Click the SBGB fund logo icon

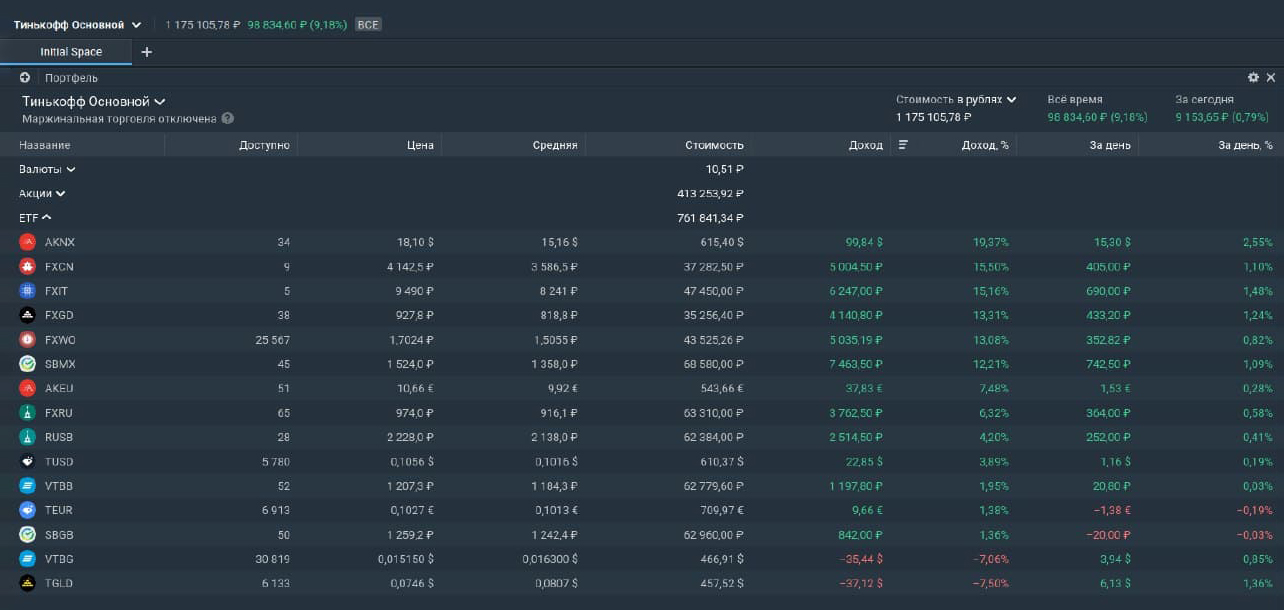pos(27,534)
